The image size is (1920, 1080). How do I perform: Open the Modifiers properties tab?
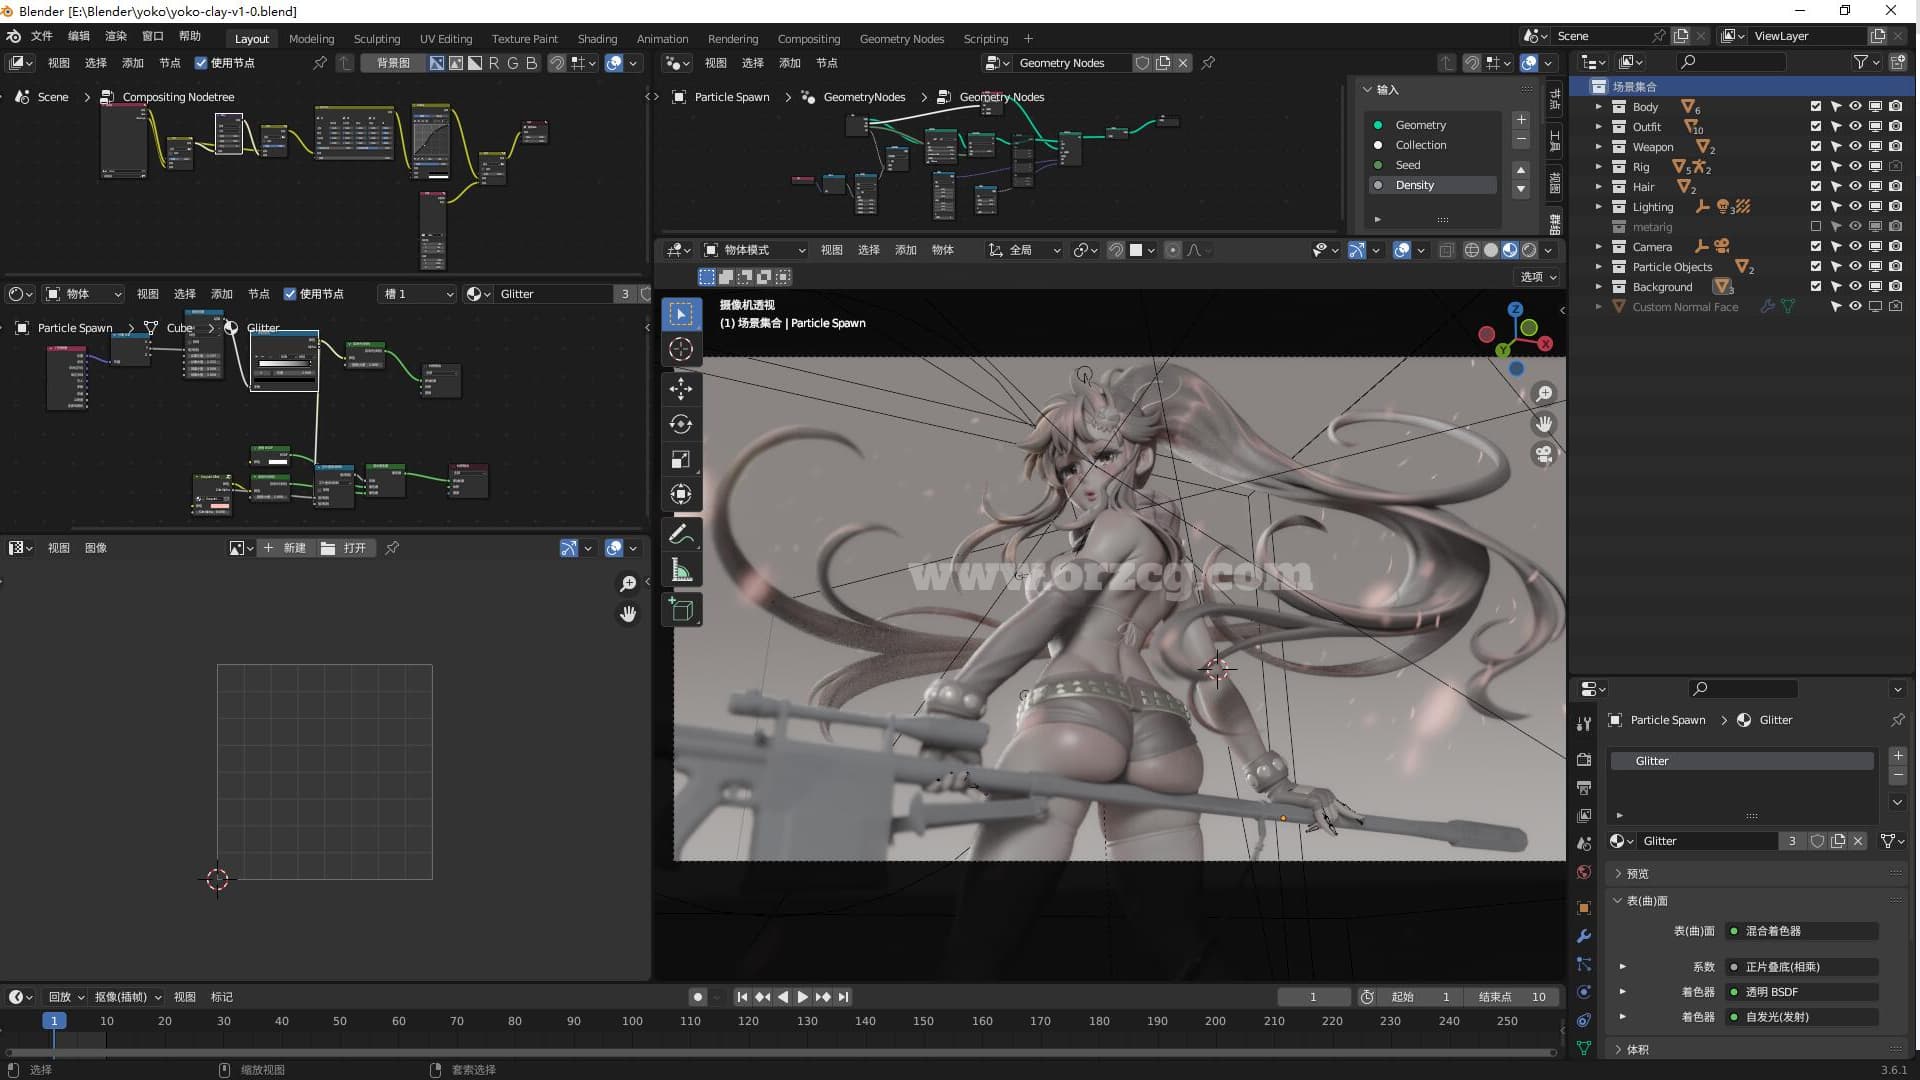(x=1584, y=936)
